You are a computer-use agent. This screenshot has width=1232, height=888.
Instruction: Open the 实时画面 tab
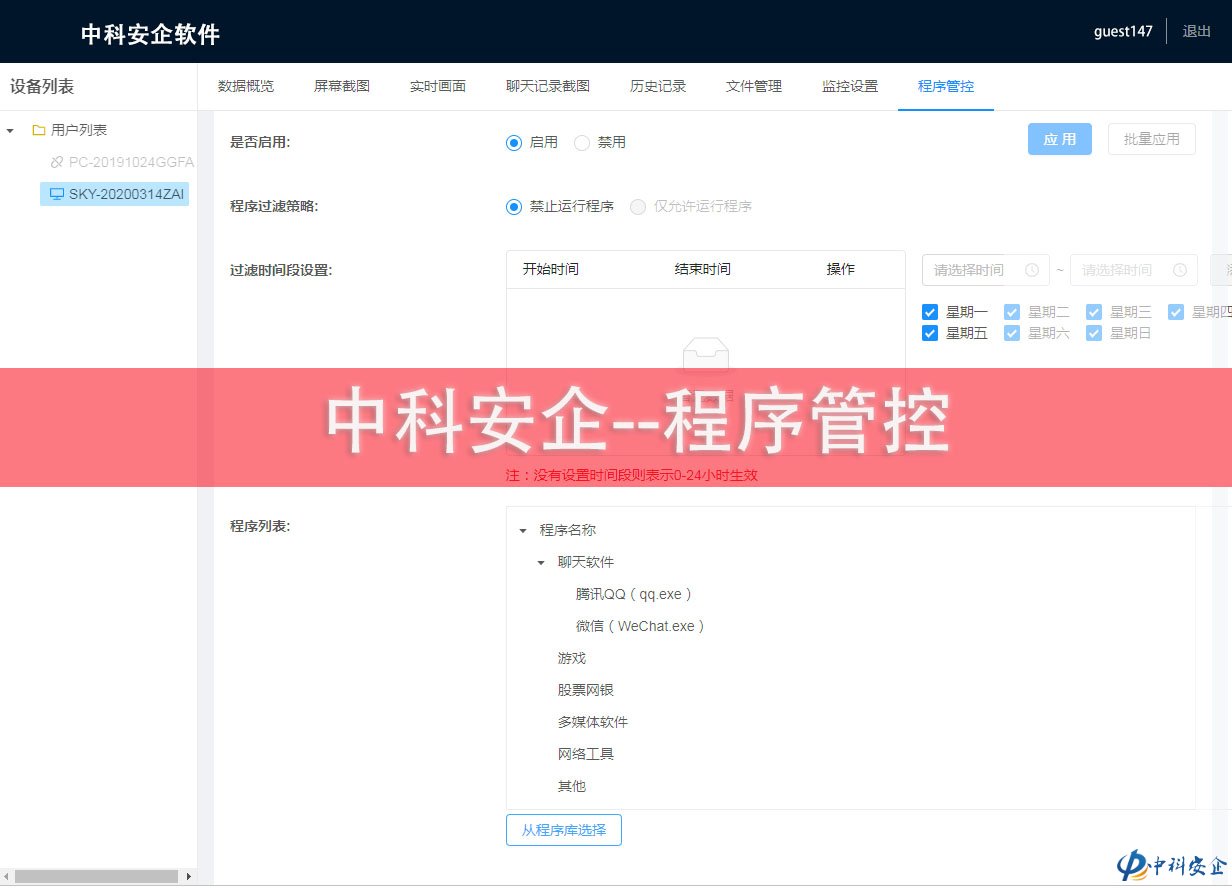click(438, 86)
